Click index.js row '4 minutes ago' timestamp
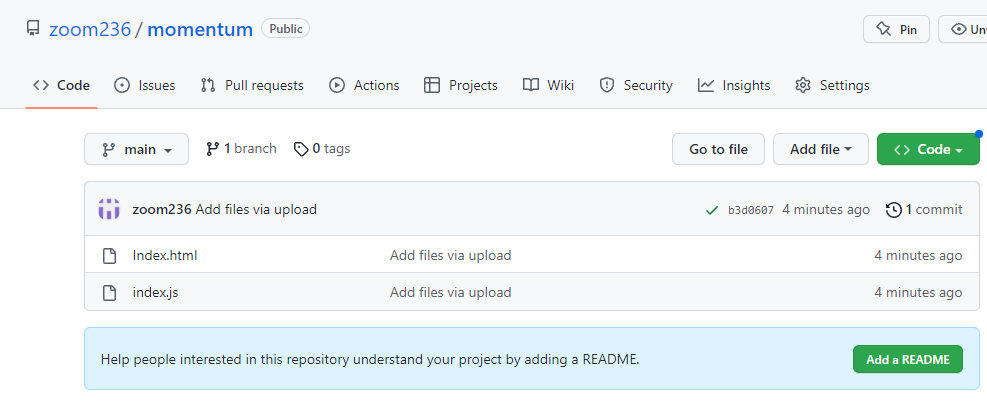Image resolution: width=987 pixels, height=413 pixels. click(918, 292)
